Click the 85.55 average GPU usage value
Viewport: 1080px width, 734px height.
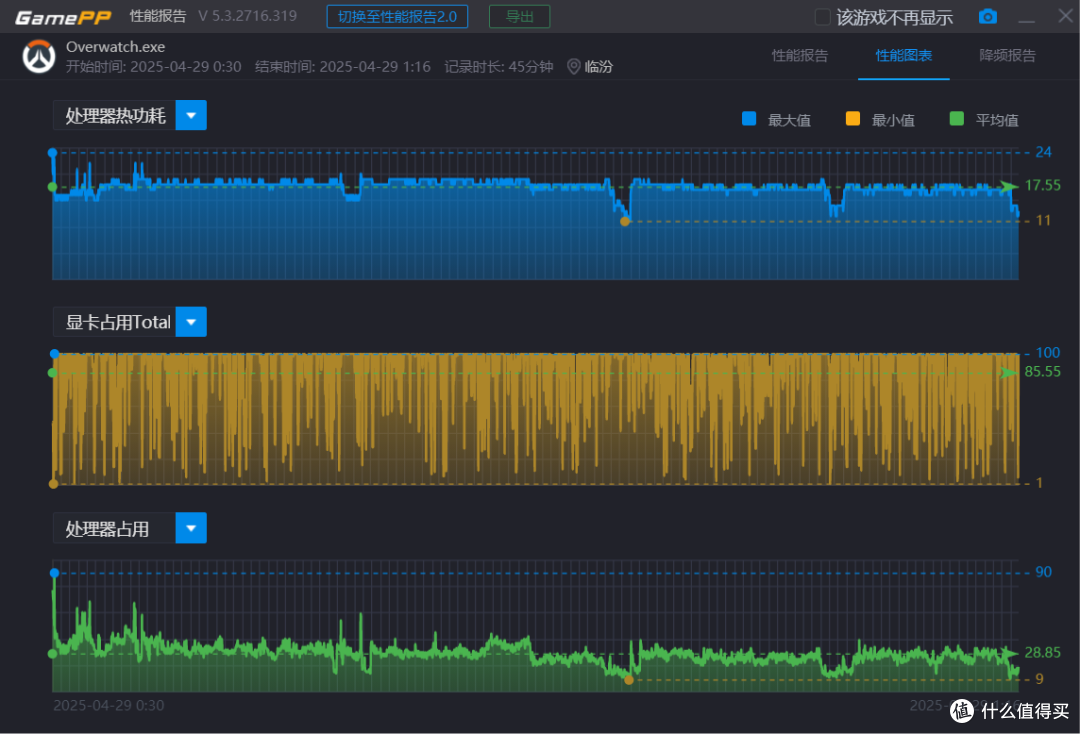tap(1043, 372)
